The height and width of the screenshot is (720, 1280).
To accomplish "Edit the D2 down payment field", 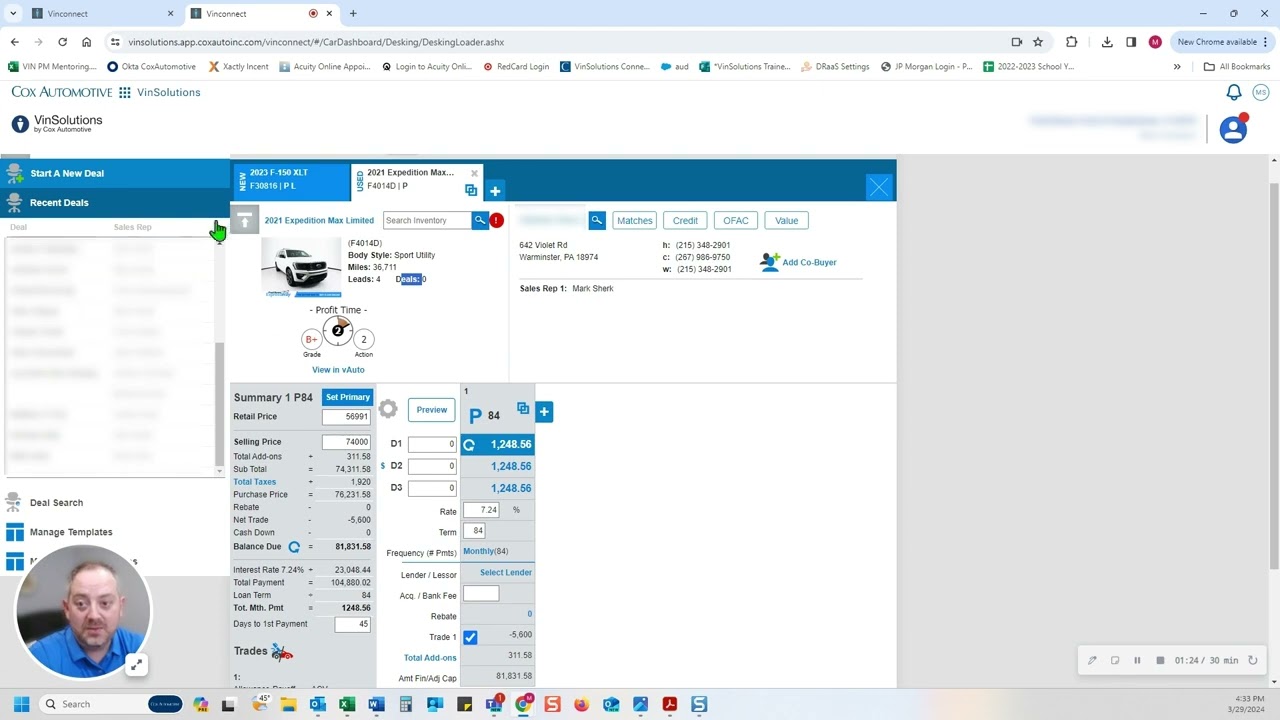I will pos(432,466).
